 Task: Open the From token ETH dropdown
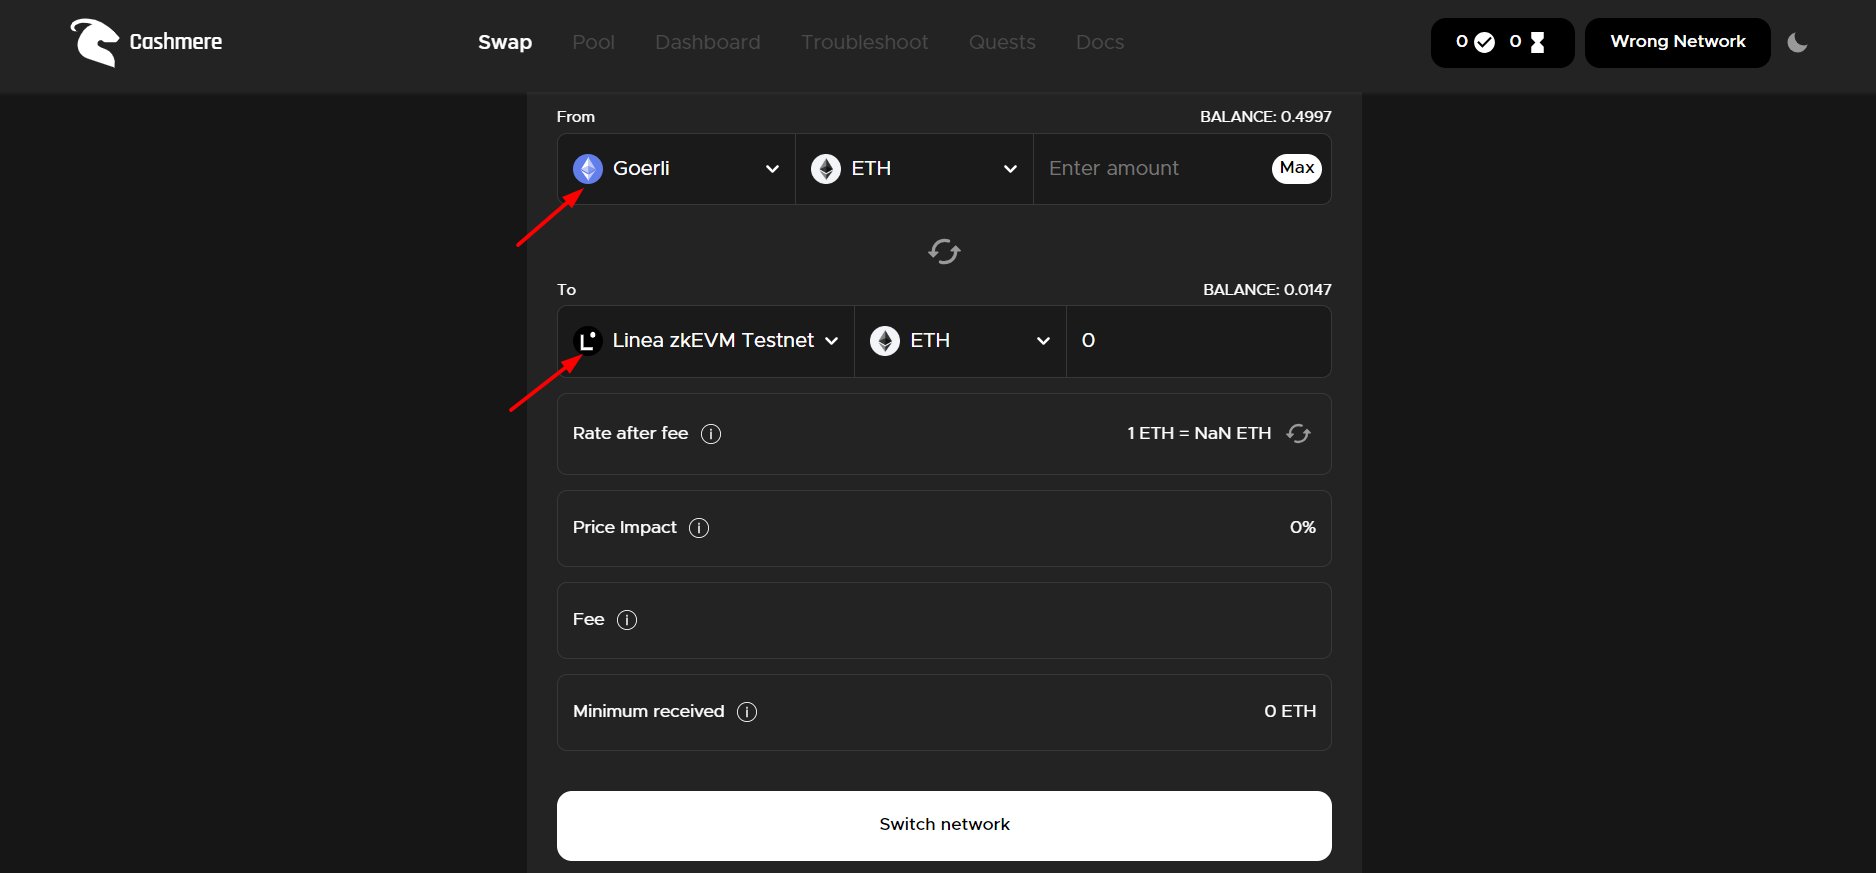914,169
